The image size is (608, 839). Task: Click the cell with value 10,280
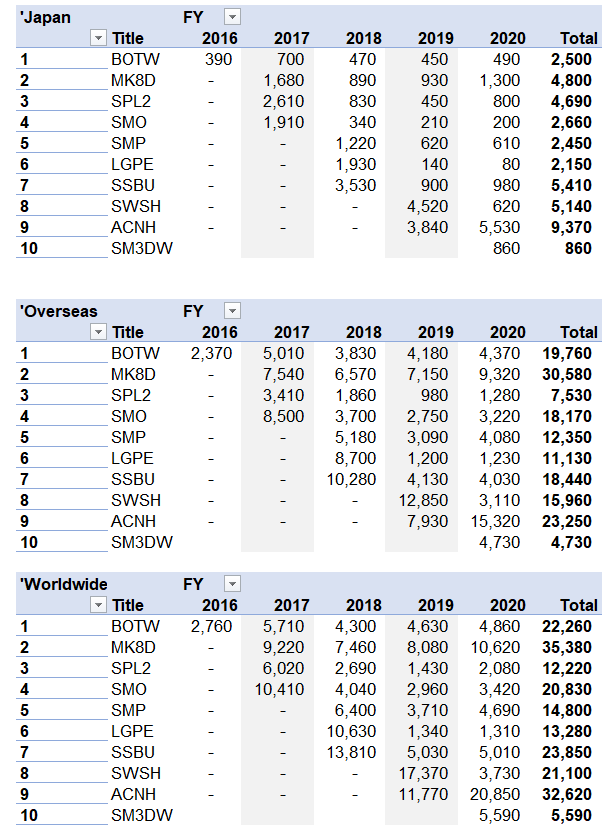pos(351,479)
